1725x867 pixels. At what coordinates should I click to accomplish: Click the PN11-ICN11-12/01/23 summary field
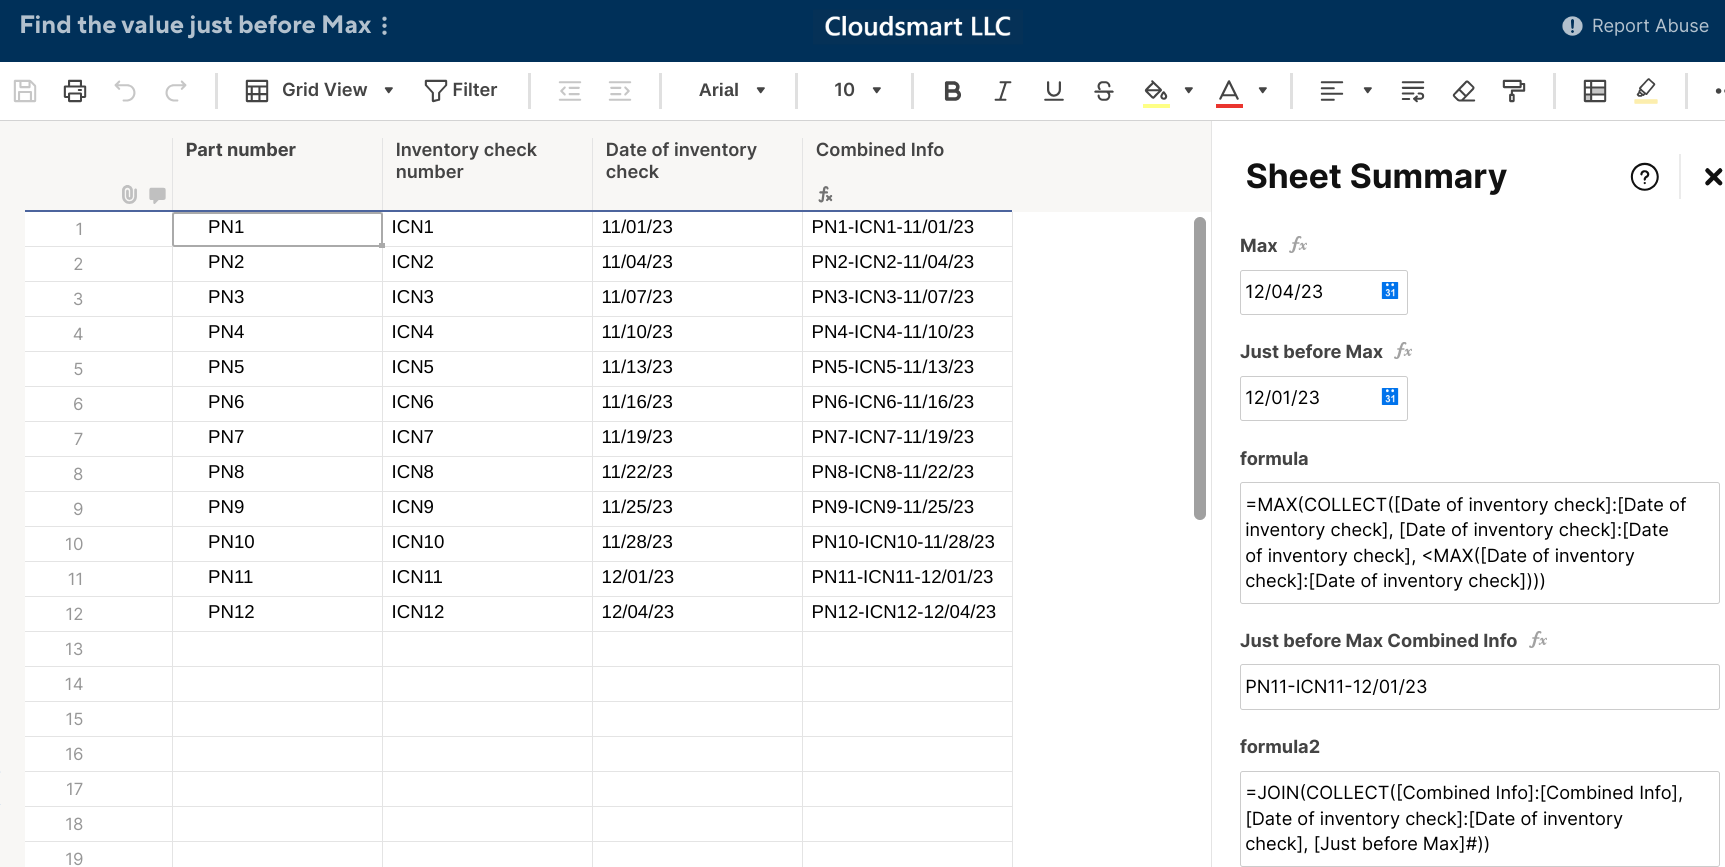pyautogui.click(x=1479, y=687)
